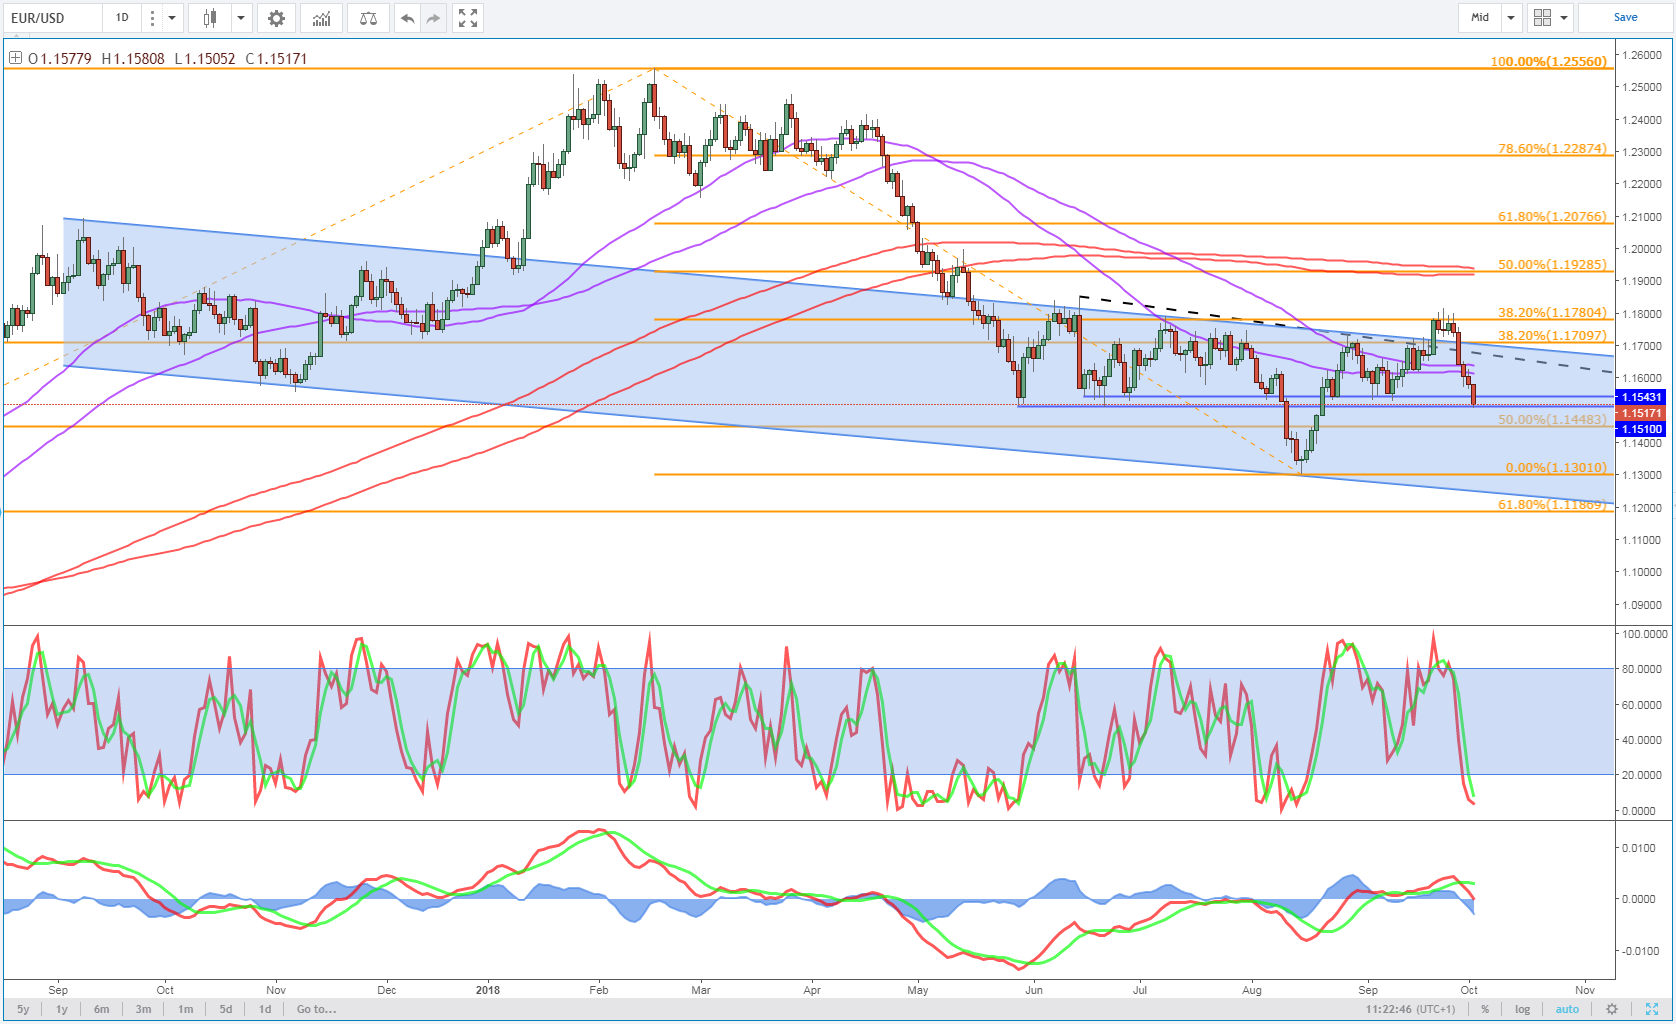Click the 11:22:46 (UTC+1) timezone clock
The height and width of the screenshot is (1024, 1676).
(x=1411, y=1009)
